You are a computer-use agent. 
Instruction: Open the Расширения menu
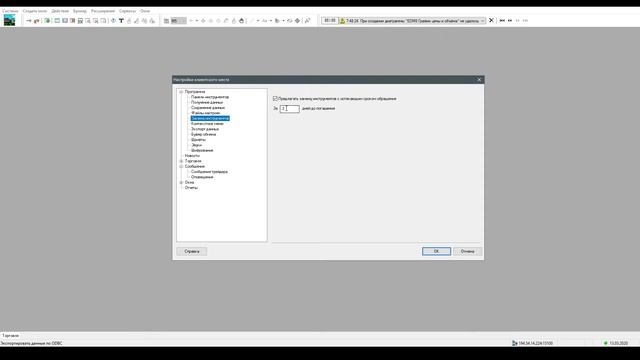[103, 11]
